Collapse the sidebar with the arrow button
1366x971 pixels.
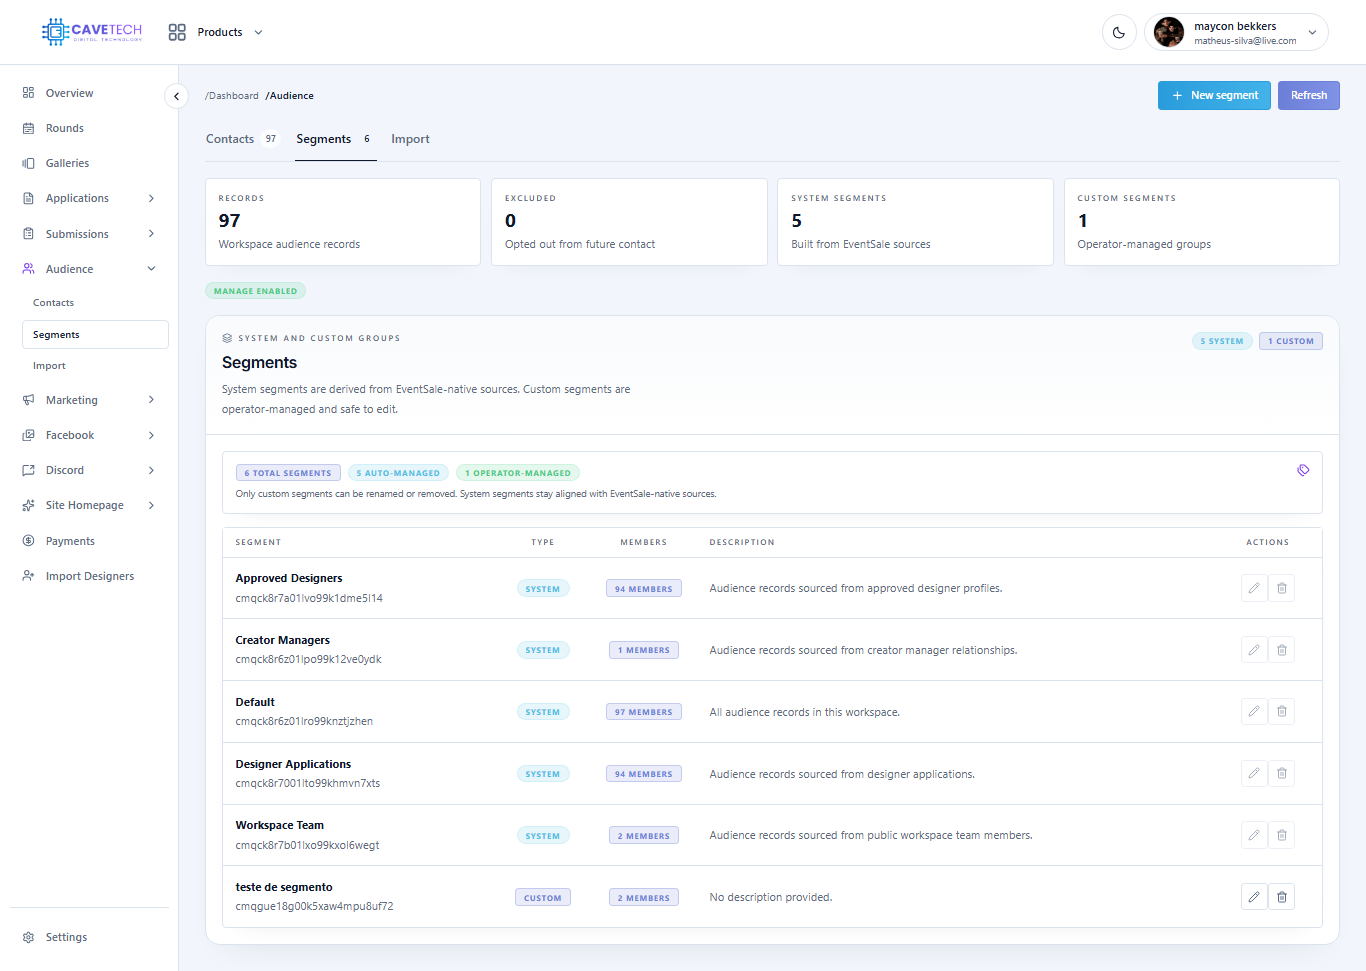click(176, 96)
